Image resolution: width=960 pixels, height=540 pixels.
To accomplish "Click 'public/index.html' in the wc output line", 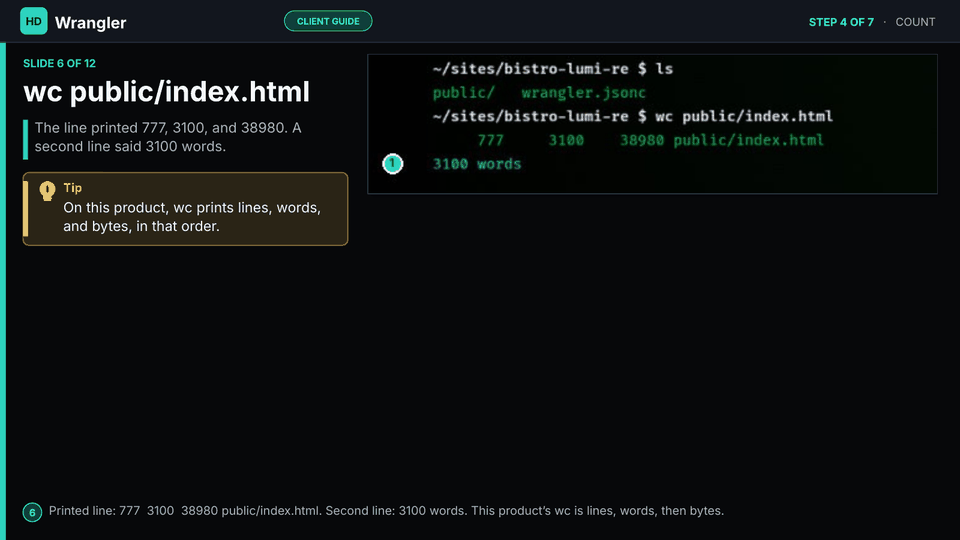I will tap(749, 140).
